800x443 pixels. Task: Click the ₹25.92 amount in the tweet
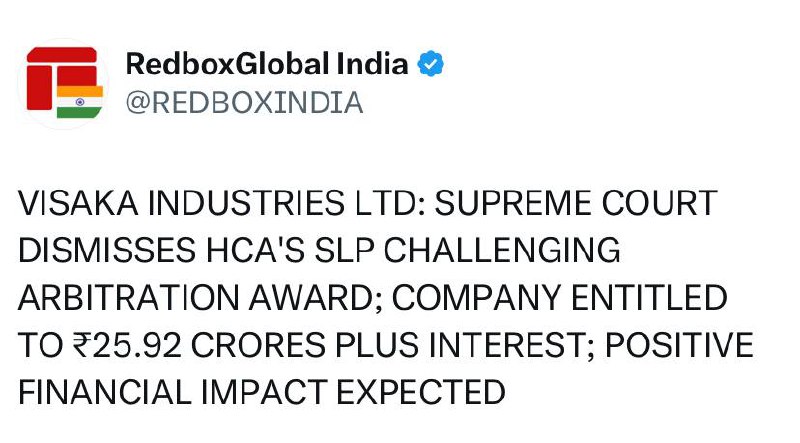pos(129,345)
